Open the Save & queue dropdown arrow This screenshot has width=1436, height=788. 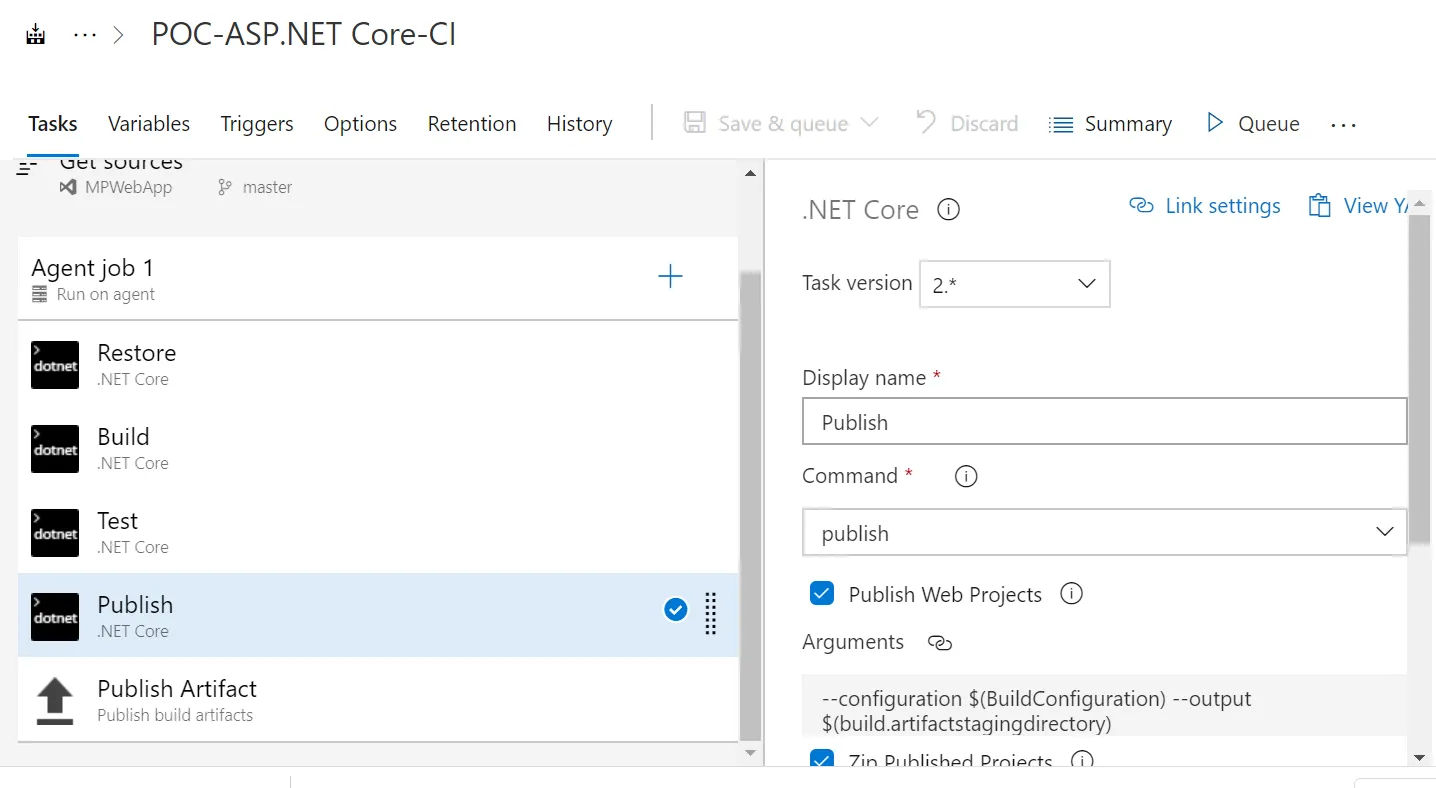point(869,123)
